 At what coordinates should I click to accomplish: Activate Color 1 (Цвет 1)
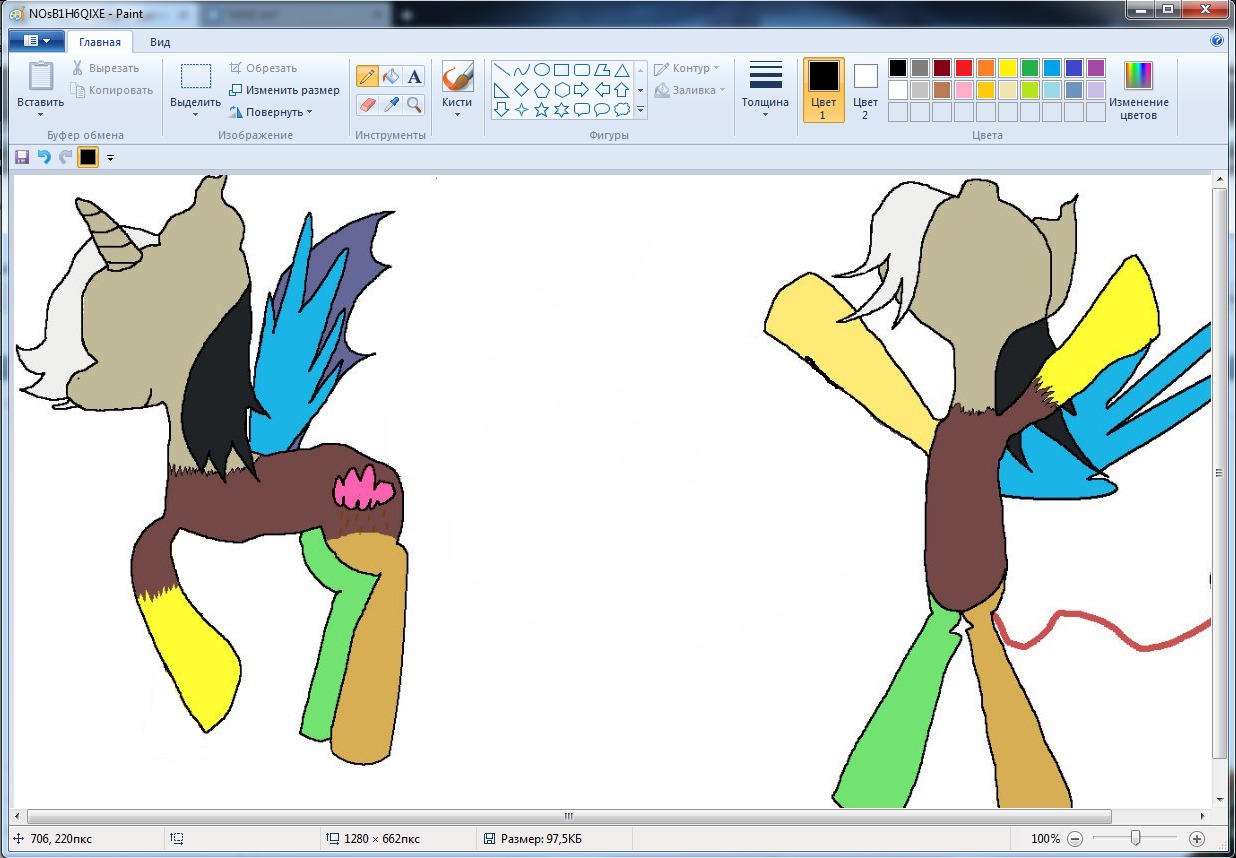pos(824,90)
